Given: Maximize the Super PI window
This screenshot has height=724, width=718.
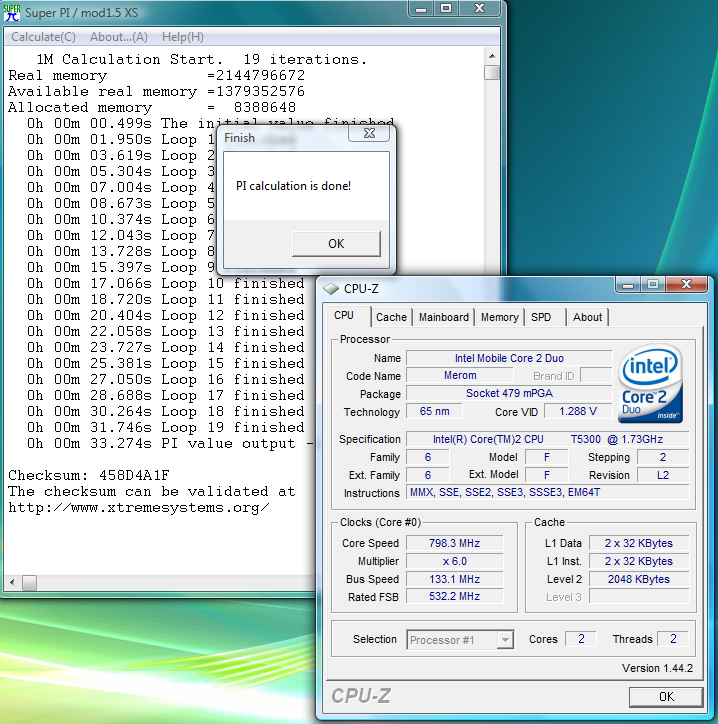Looking at the screenshot, I should (446, 9).
